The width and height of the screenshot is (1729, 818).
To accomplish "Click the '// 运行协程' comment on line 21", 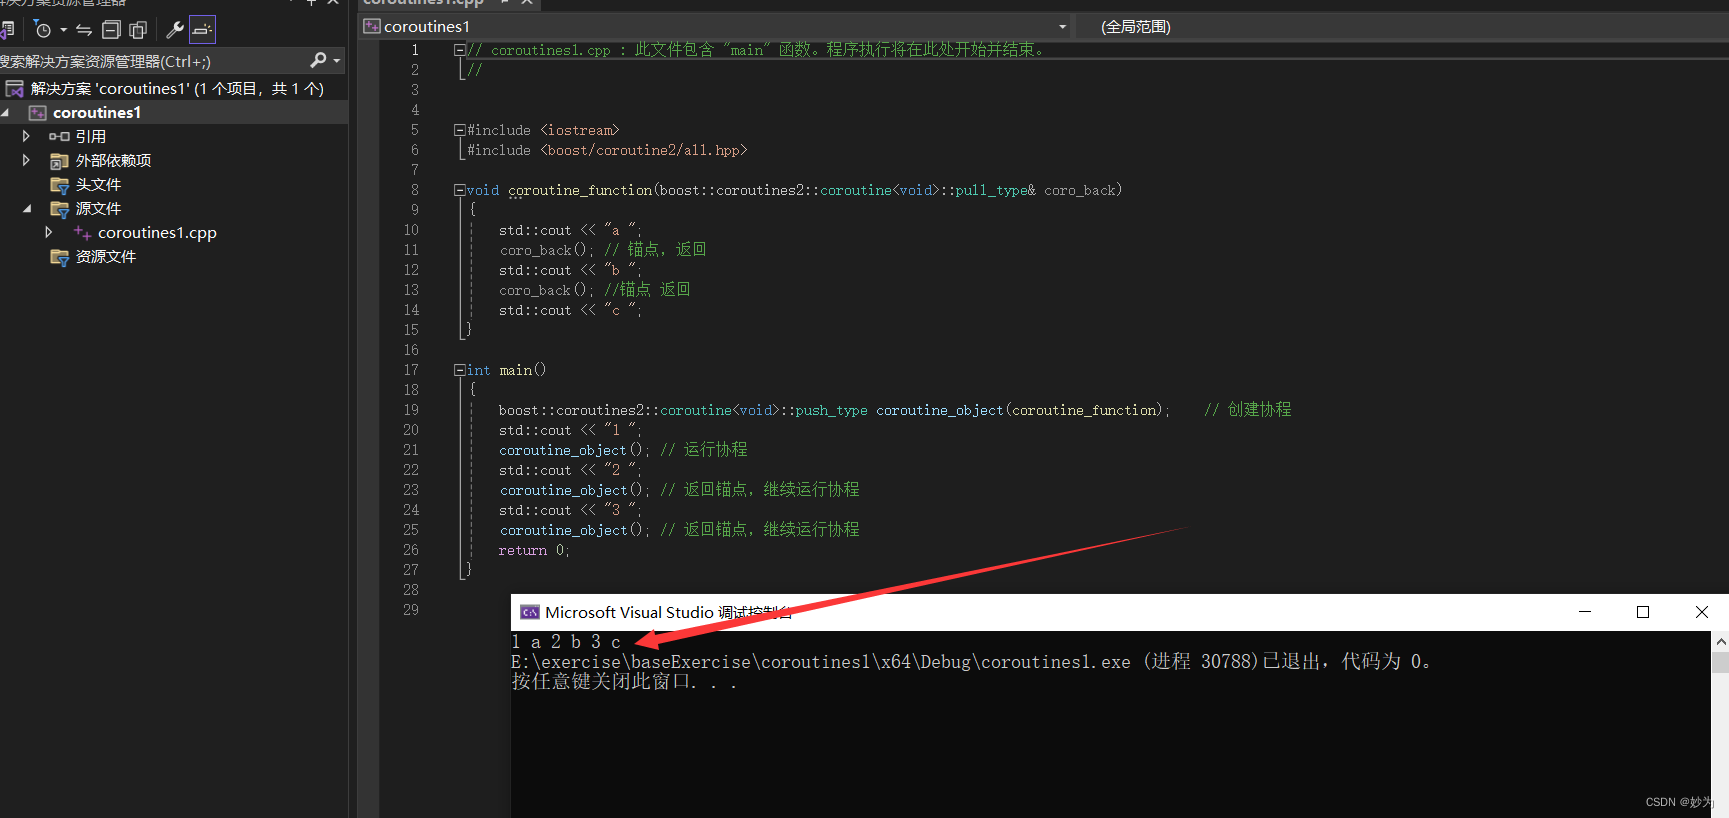I will (x=703, y=450).
